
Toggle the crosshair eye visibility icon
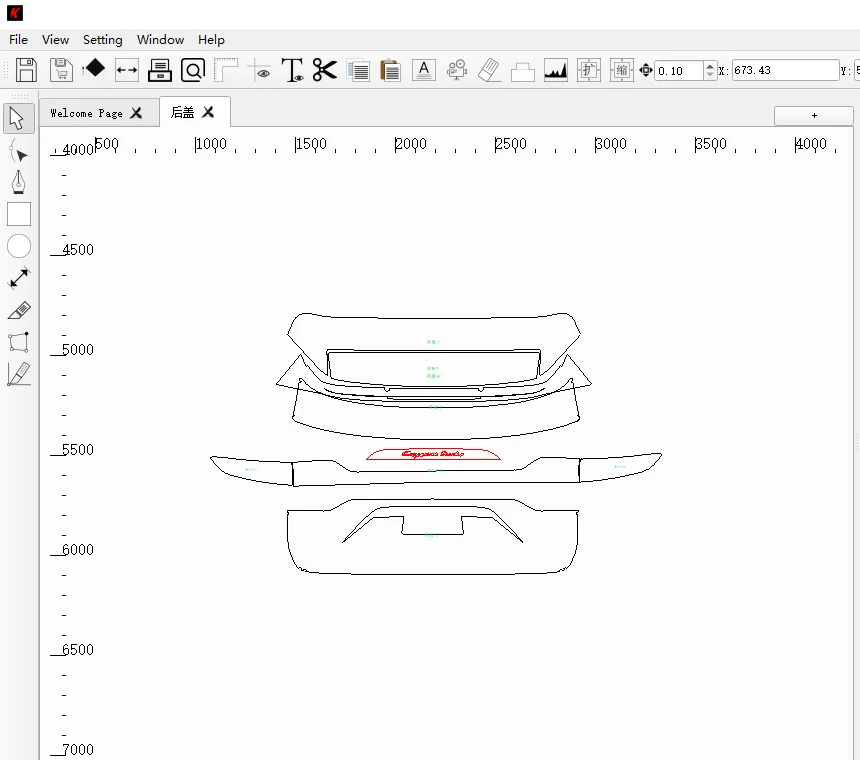click(x=259, y=70)
